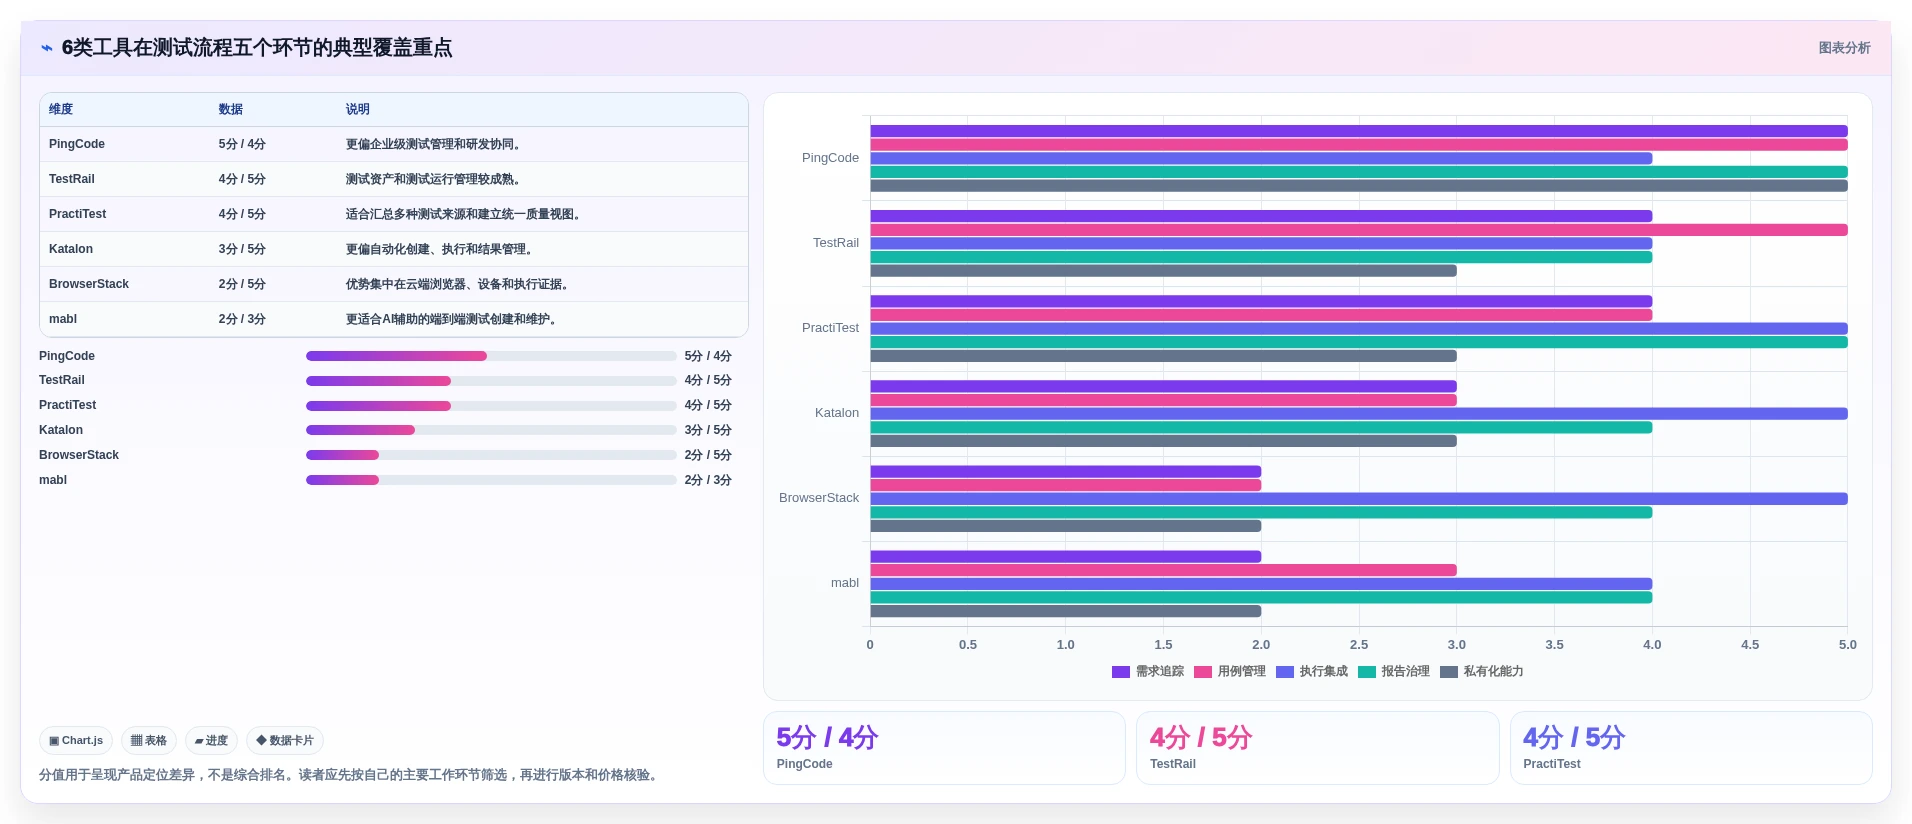The width and height of the screenshot is (1912, 824).
Task: Select the 进度 tag chip
Action: (211, 741)
